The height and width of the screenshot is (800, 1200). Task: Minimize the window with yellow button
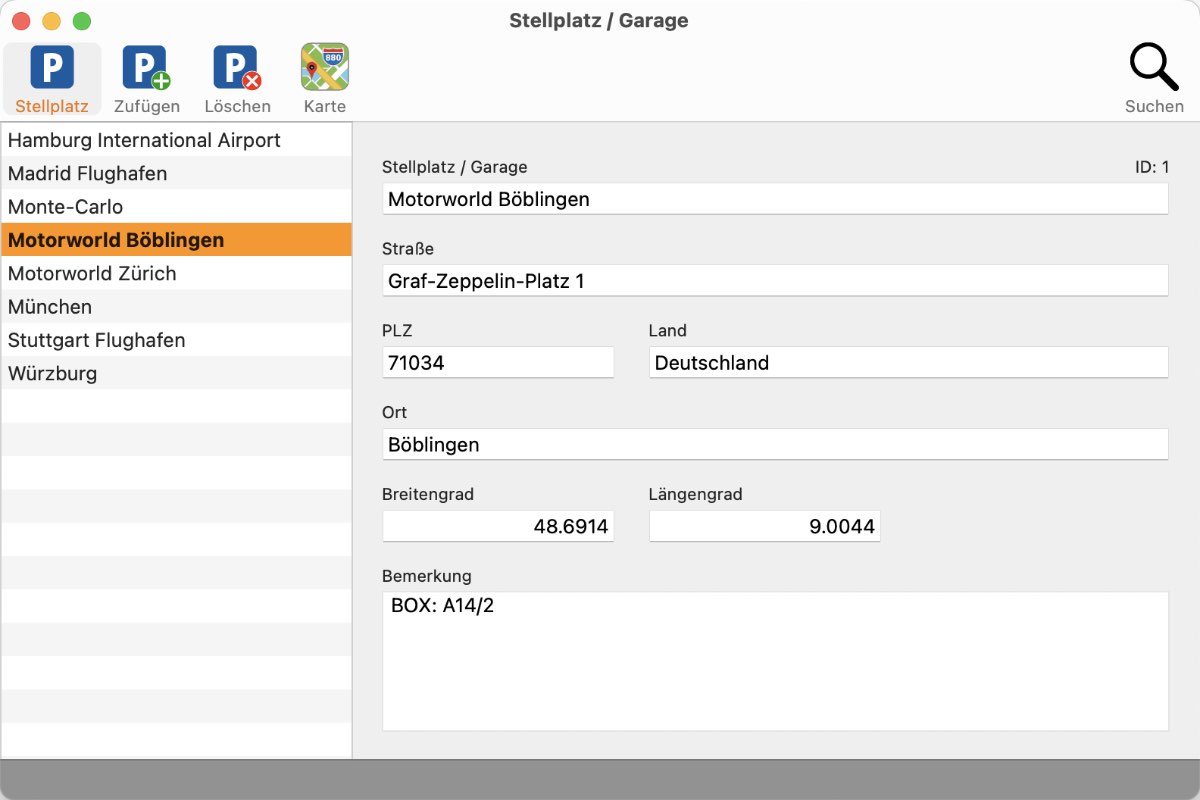point(51,21)
